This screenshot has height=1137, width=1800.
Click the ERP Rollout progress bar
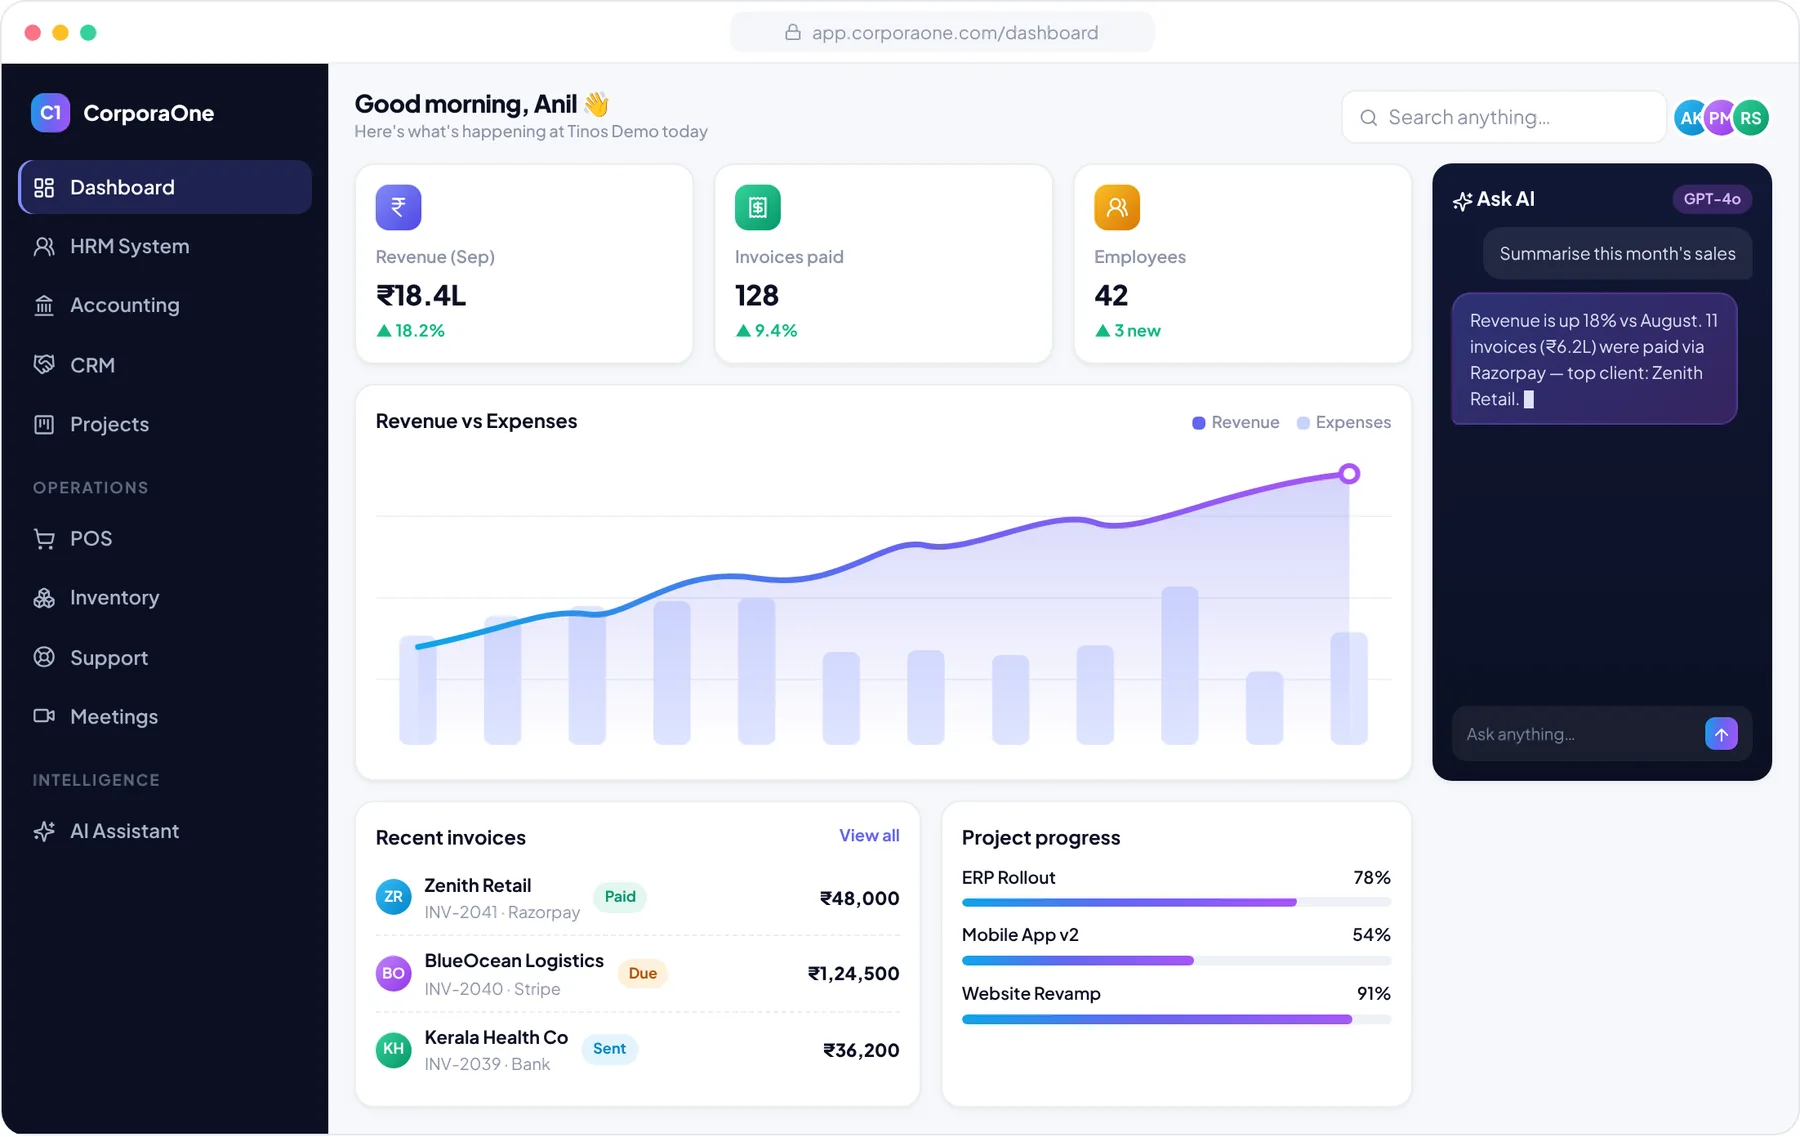[x=1176, y=902]
